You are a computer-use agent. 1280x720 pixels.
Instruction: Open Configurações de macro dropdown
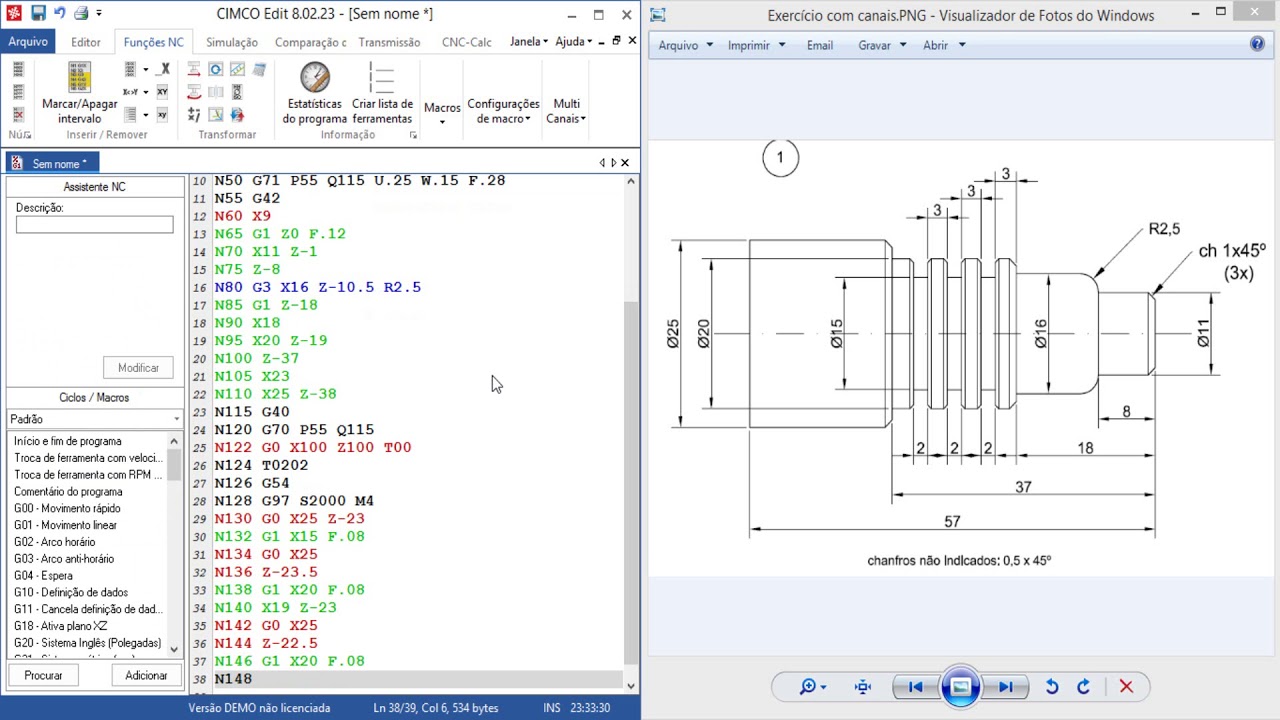point(503,111)
